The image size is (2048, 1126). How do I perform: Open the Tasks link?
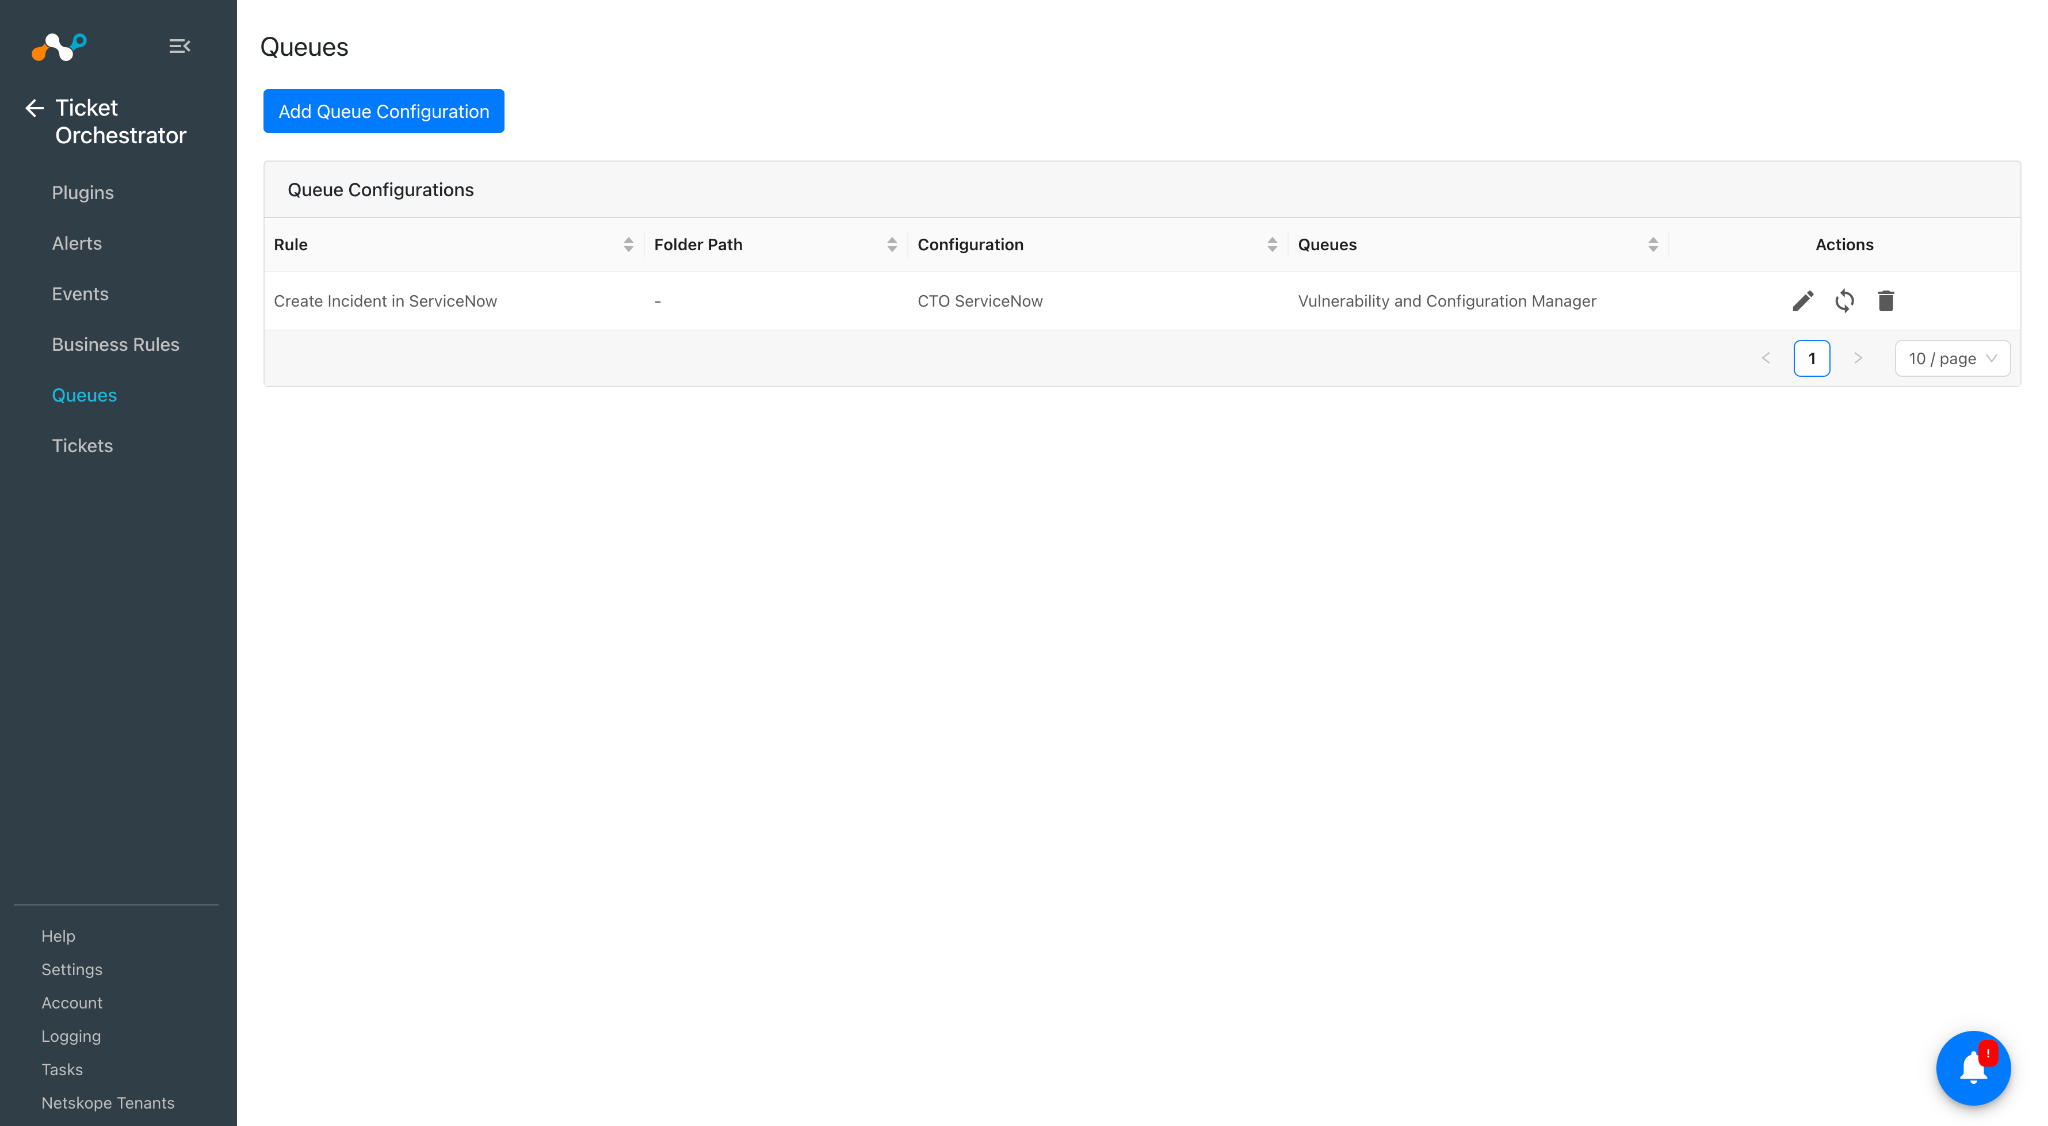(x=62, y=1070)
